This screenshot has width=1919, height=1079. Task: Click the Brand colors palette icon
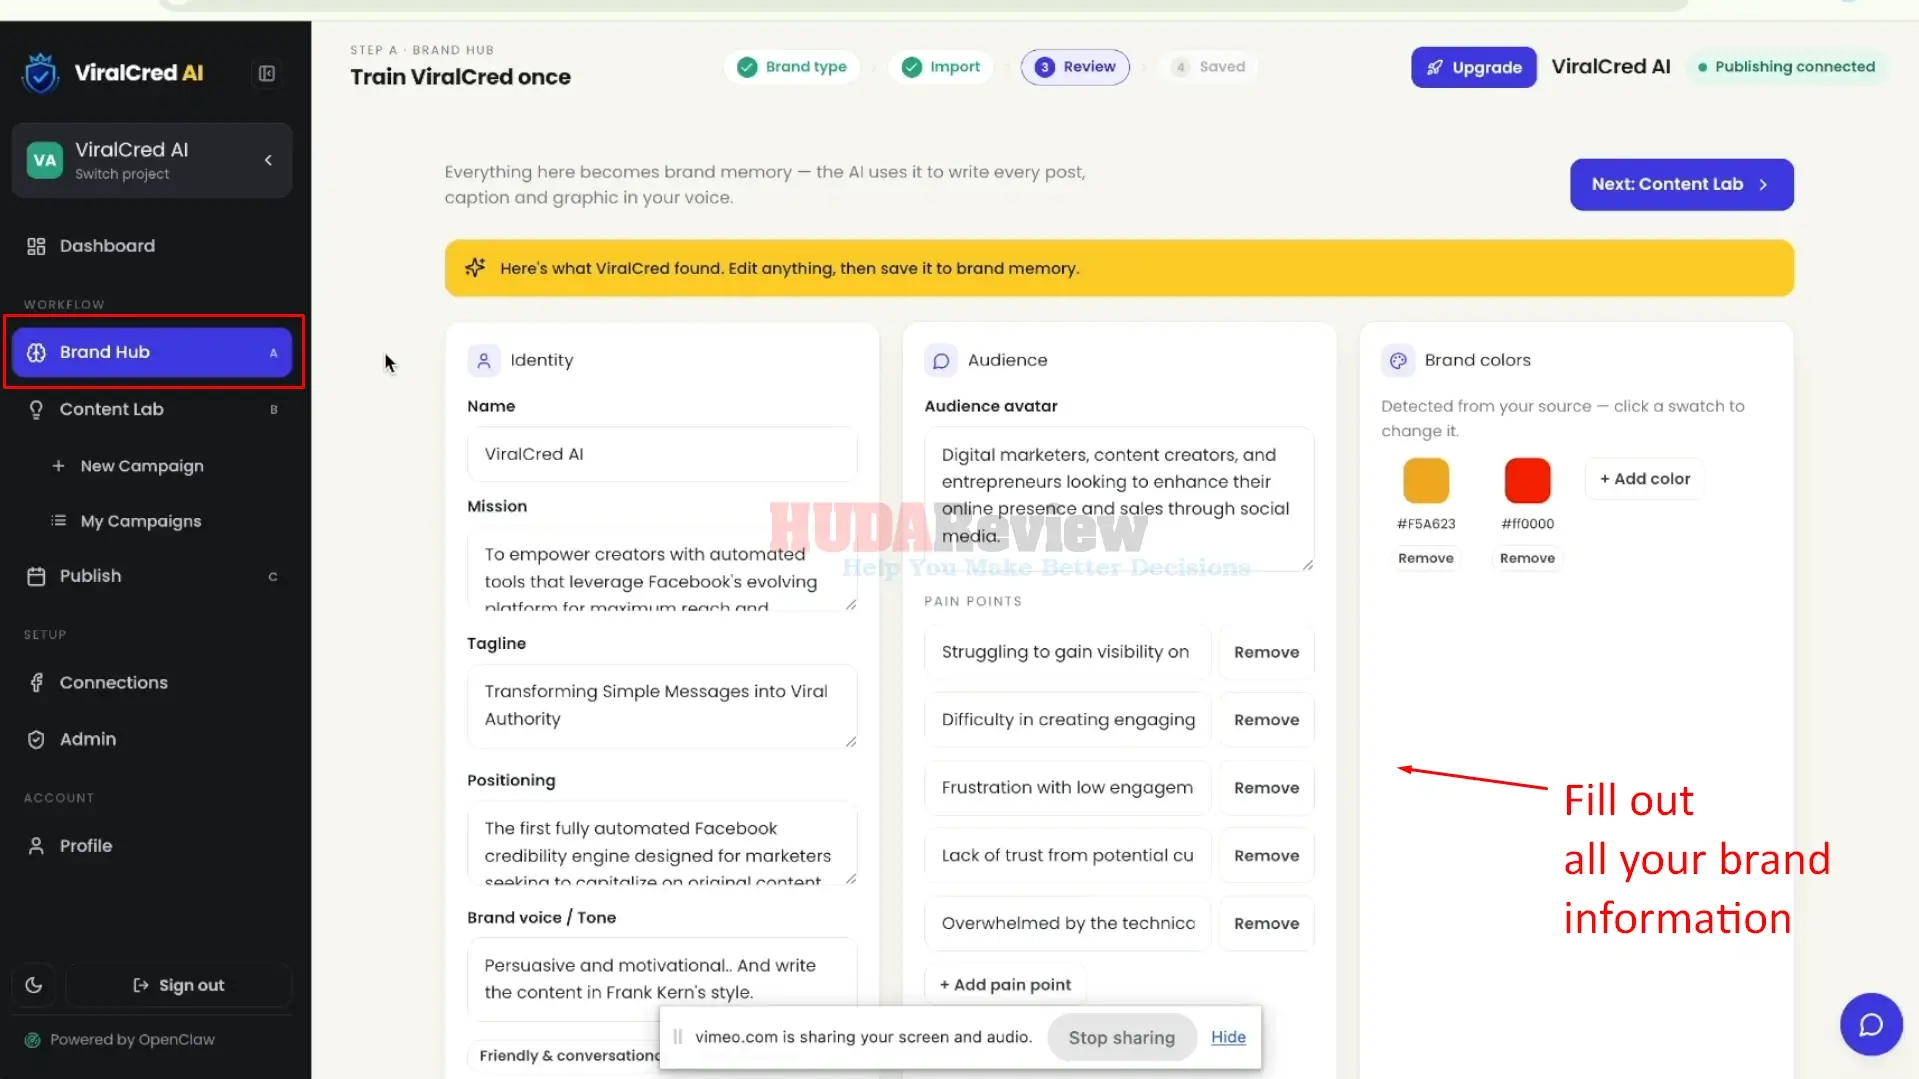pos(1398,360)
